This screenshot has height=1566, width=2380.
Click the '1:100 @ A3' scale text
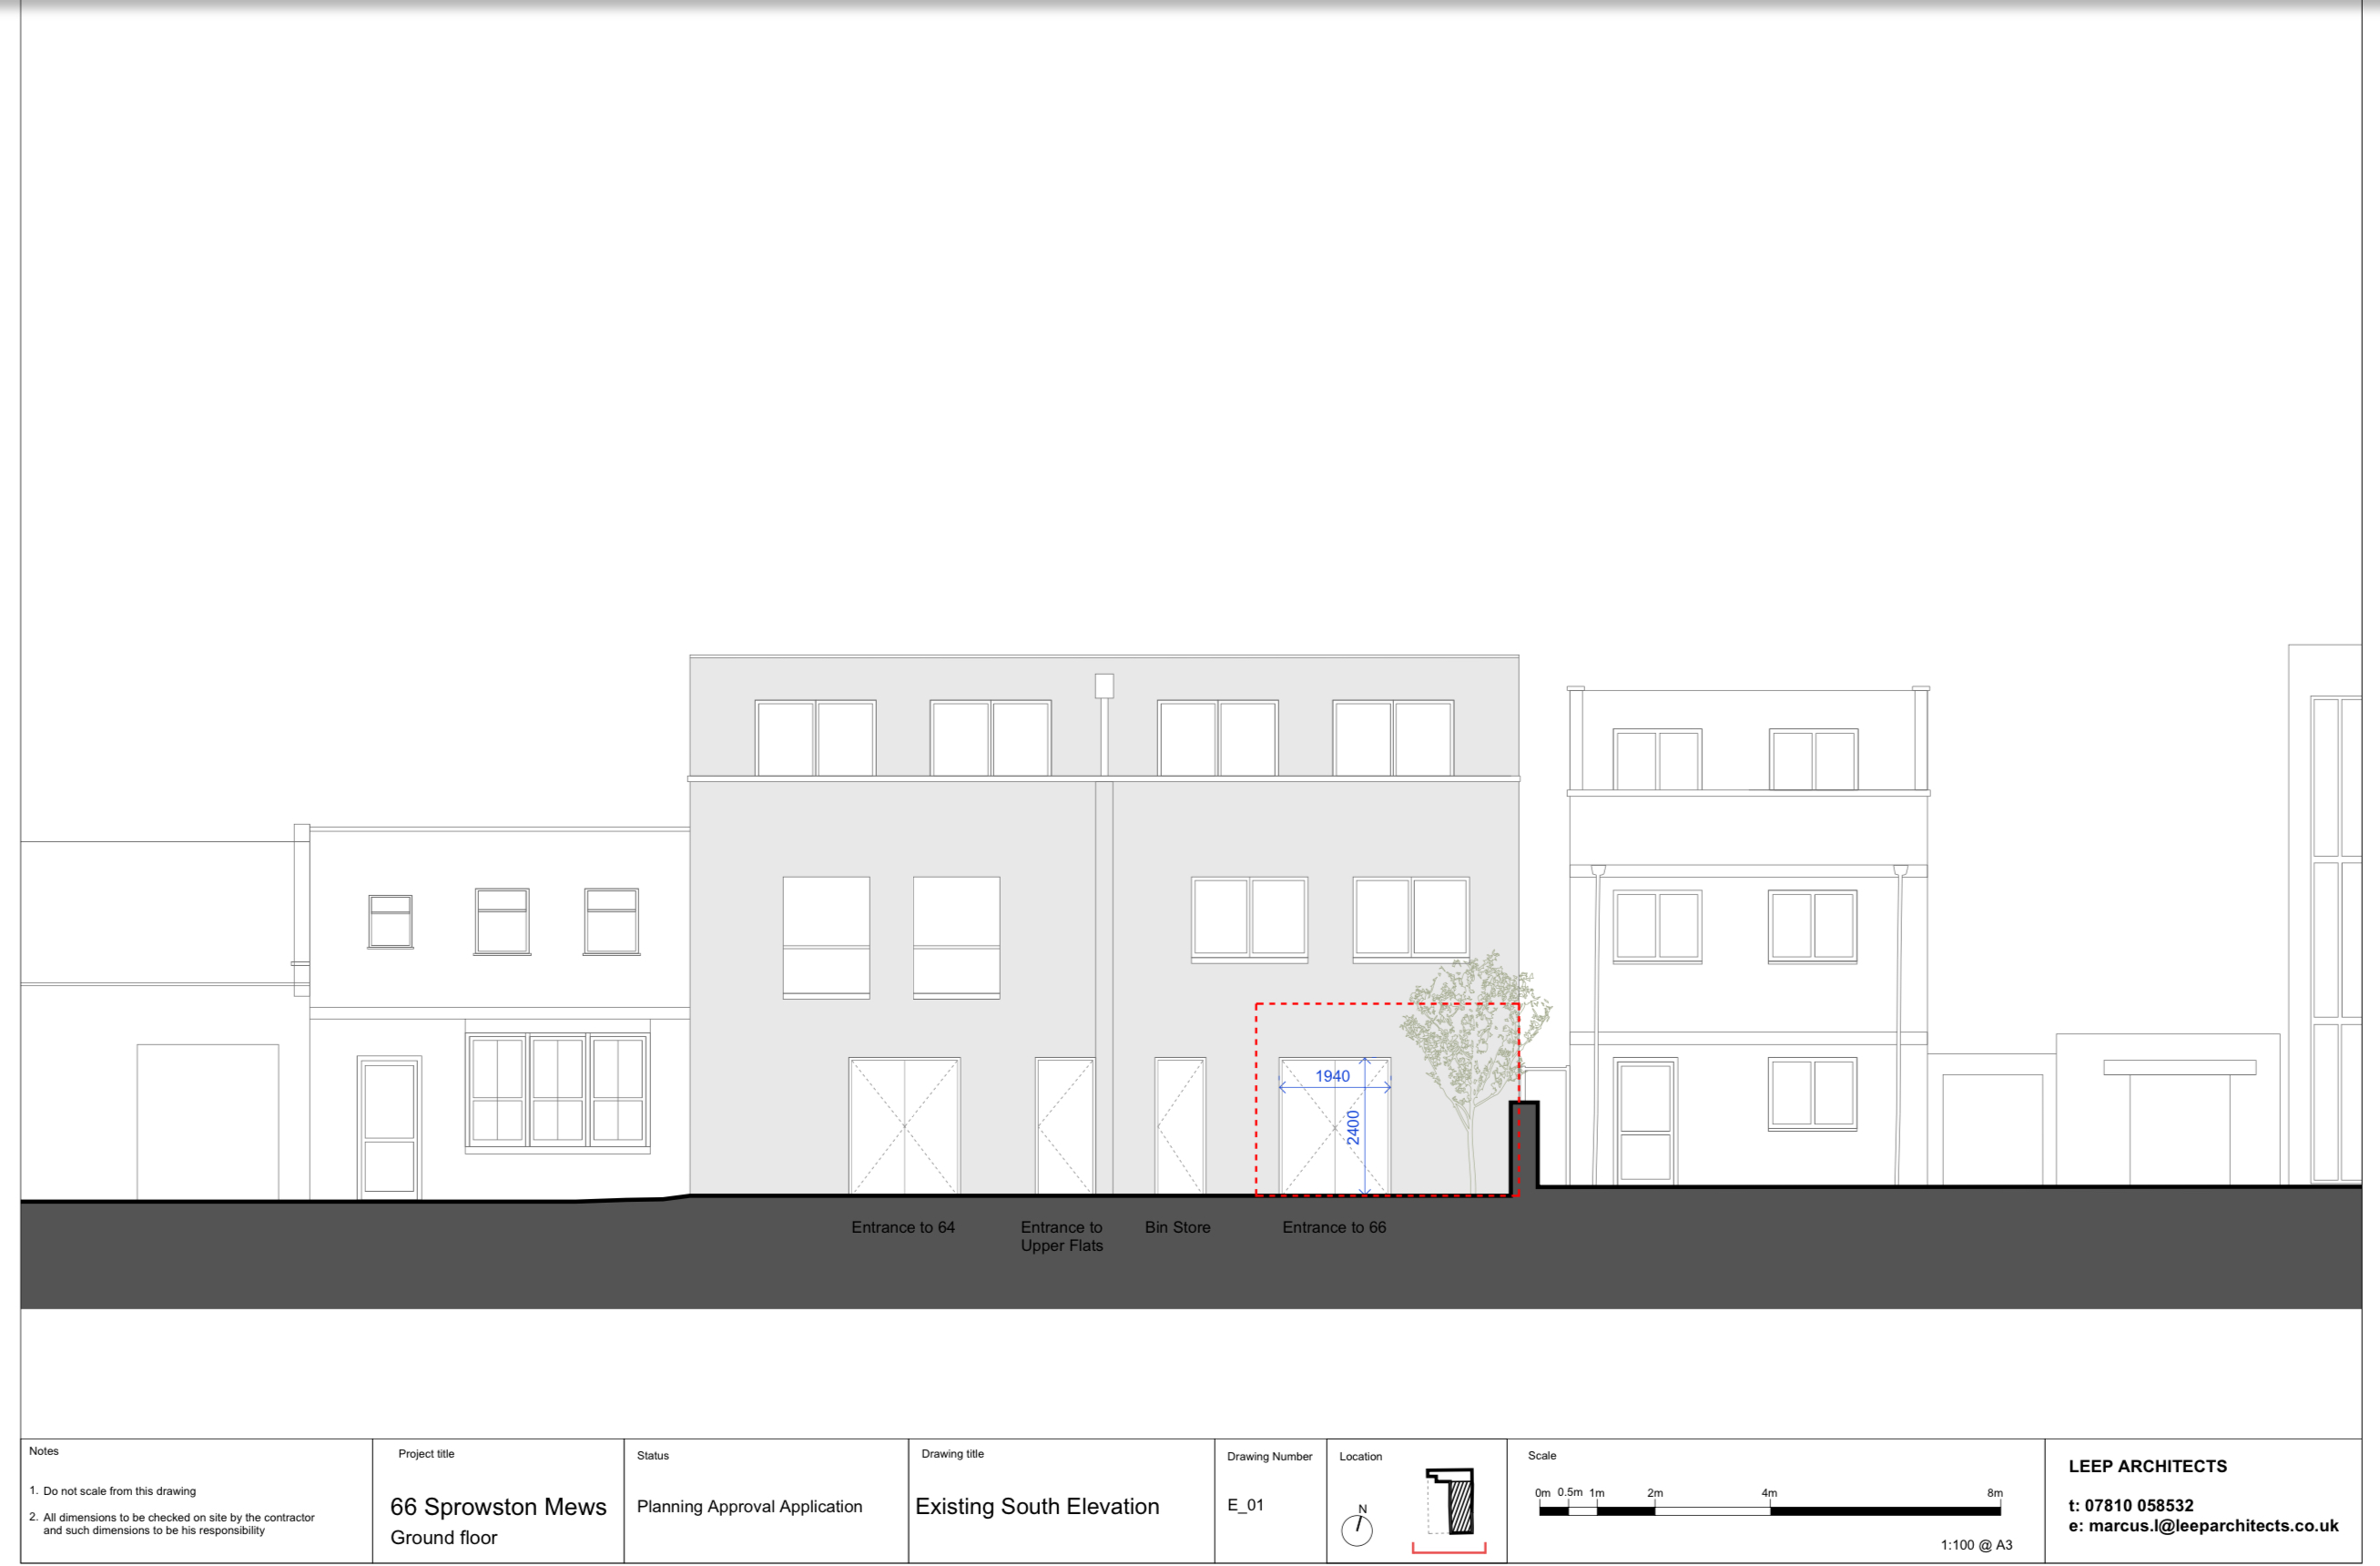point(1976,1545)
